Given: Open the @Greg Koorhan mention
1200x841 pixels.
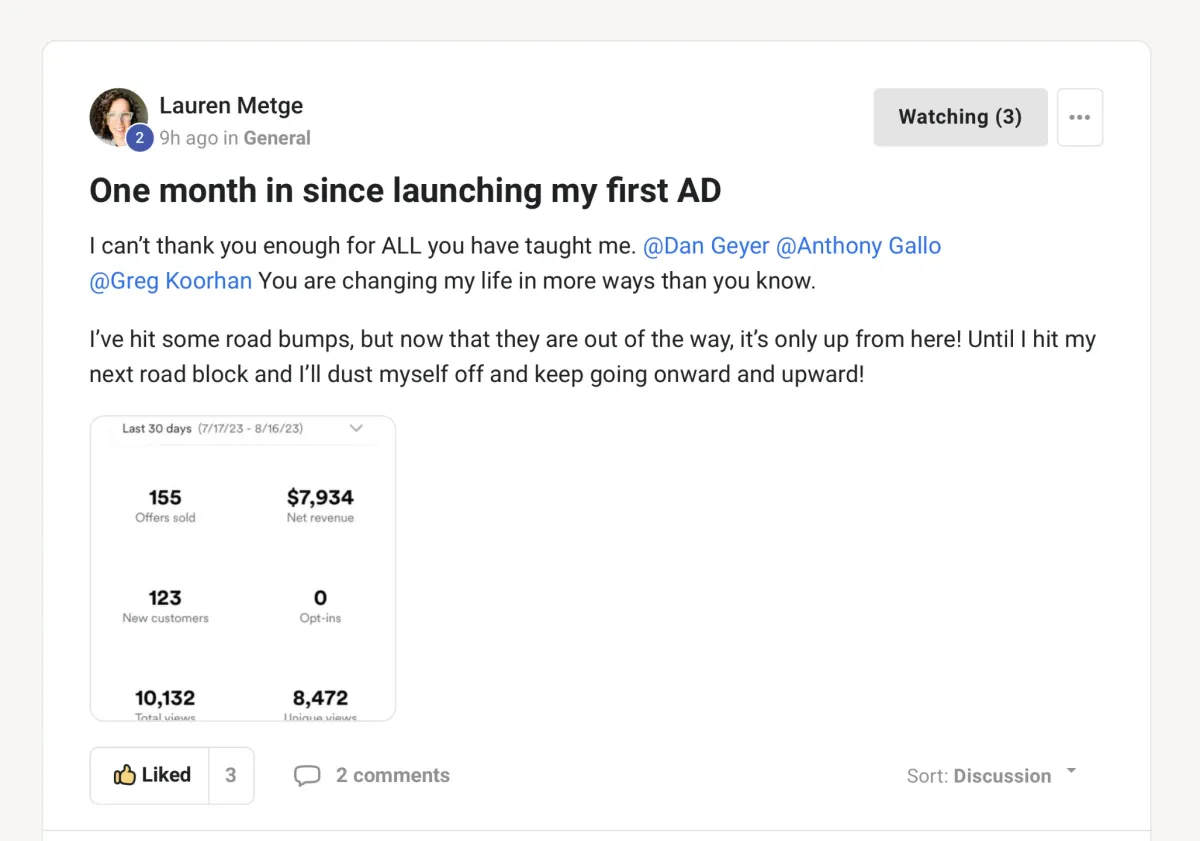Looking at the screenshot, I should [170, 281].
